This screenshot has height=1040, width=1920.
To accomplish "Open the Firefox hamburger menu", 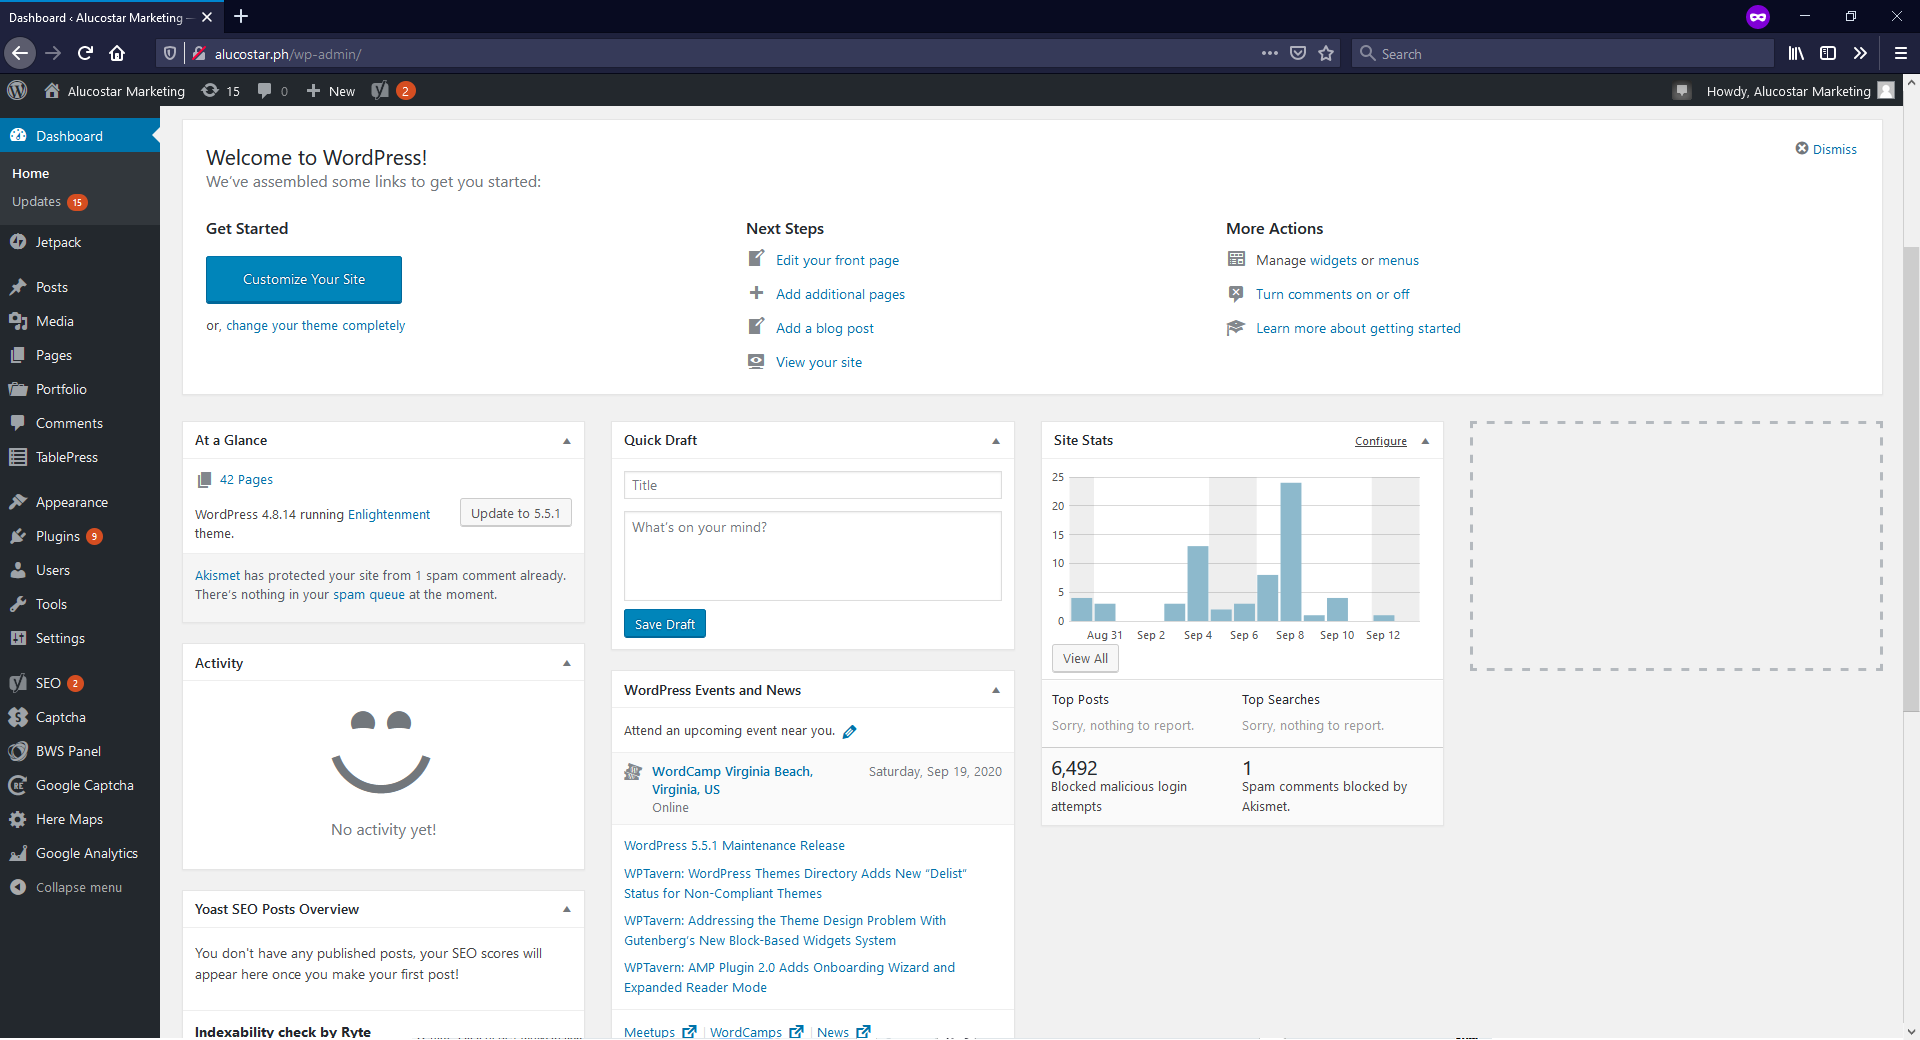I will coord(1900,53).
